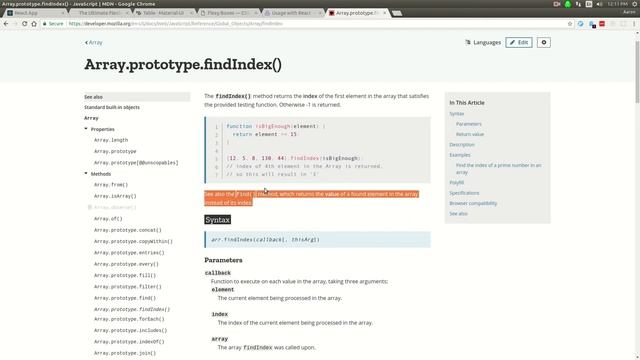The width and height of the screenshot is (640, 360).
Task: Open the page settings gear button
Action: click(x=544, y=42)
